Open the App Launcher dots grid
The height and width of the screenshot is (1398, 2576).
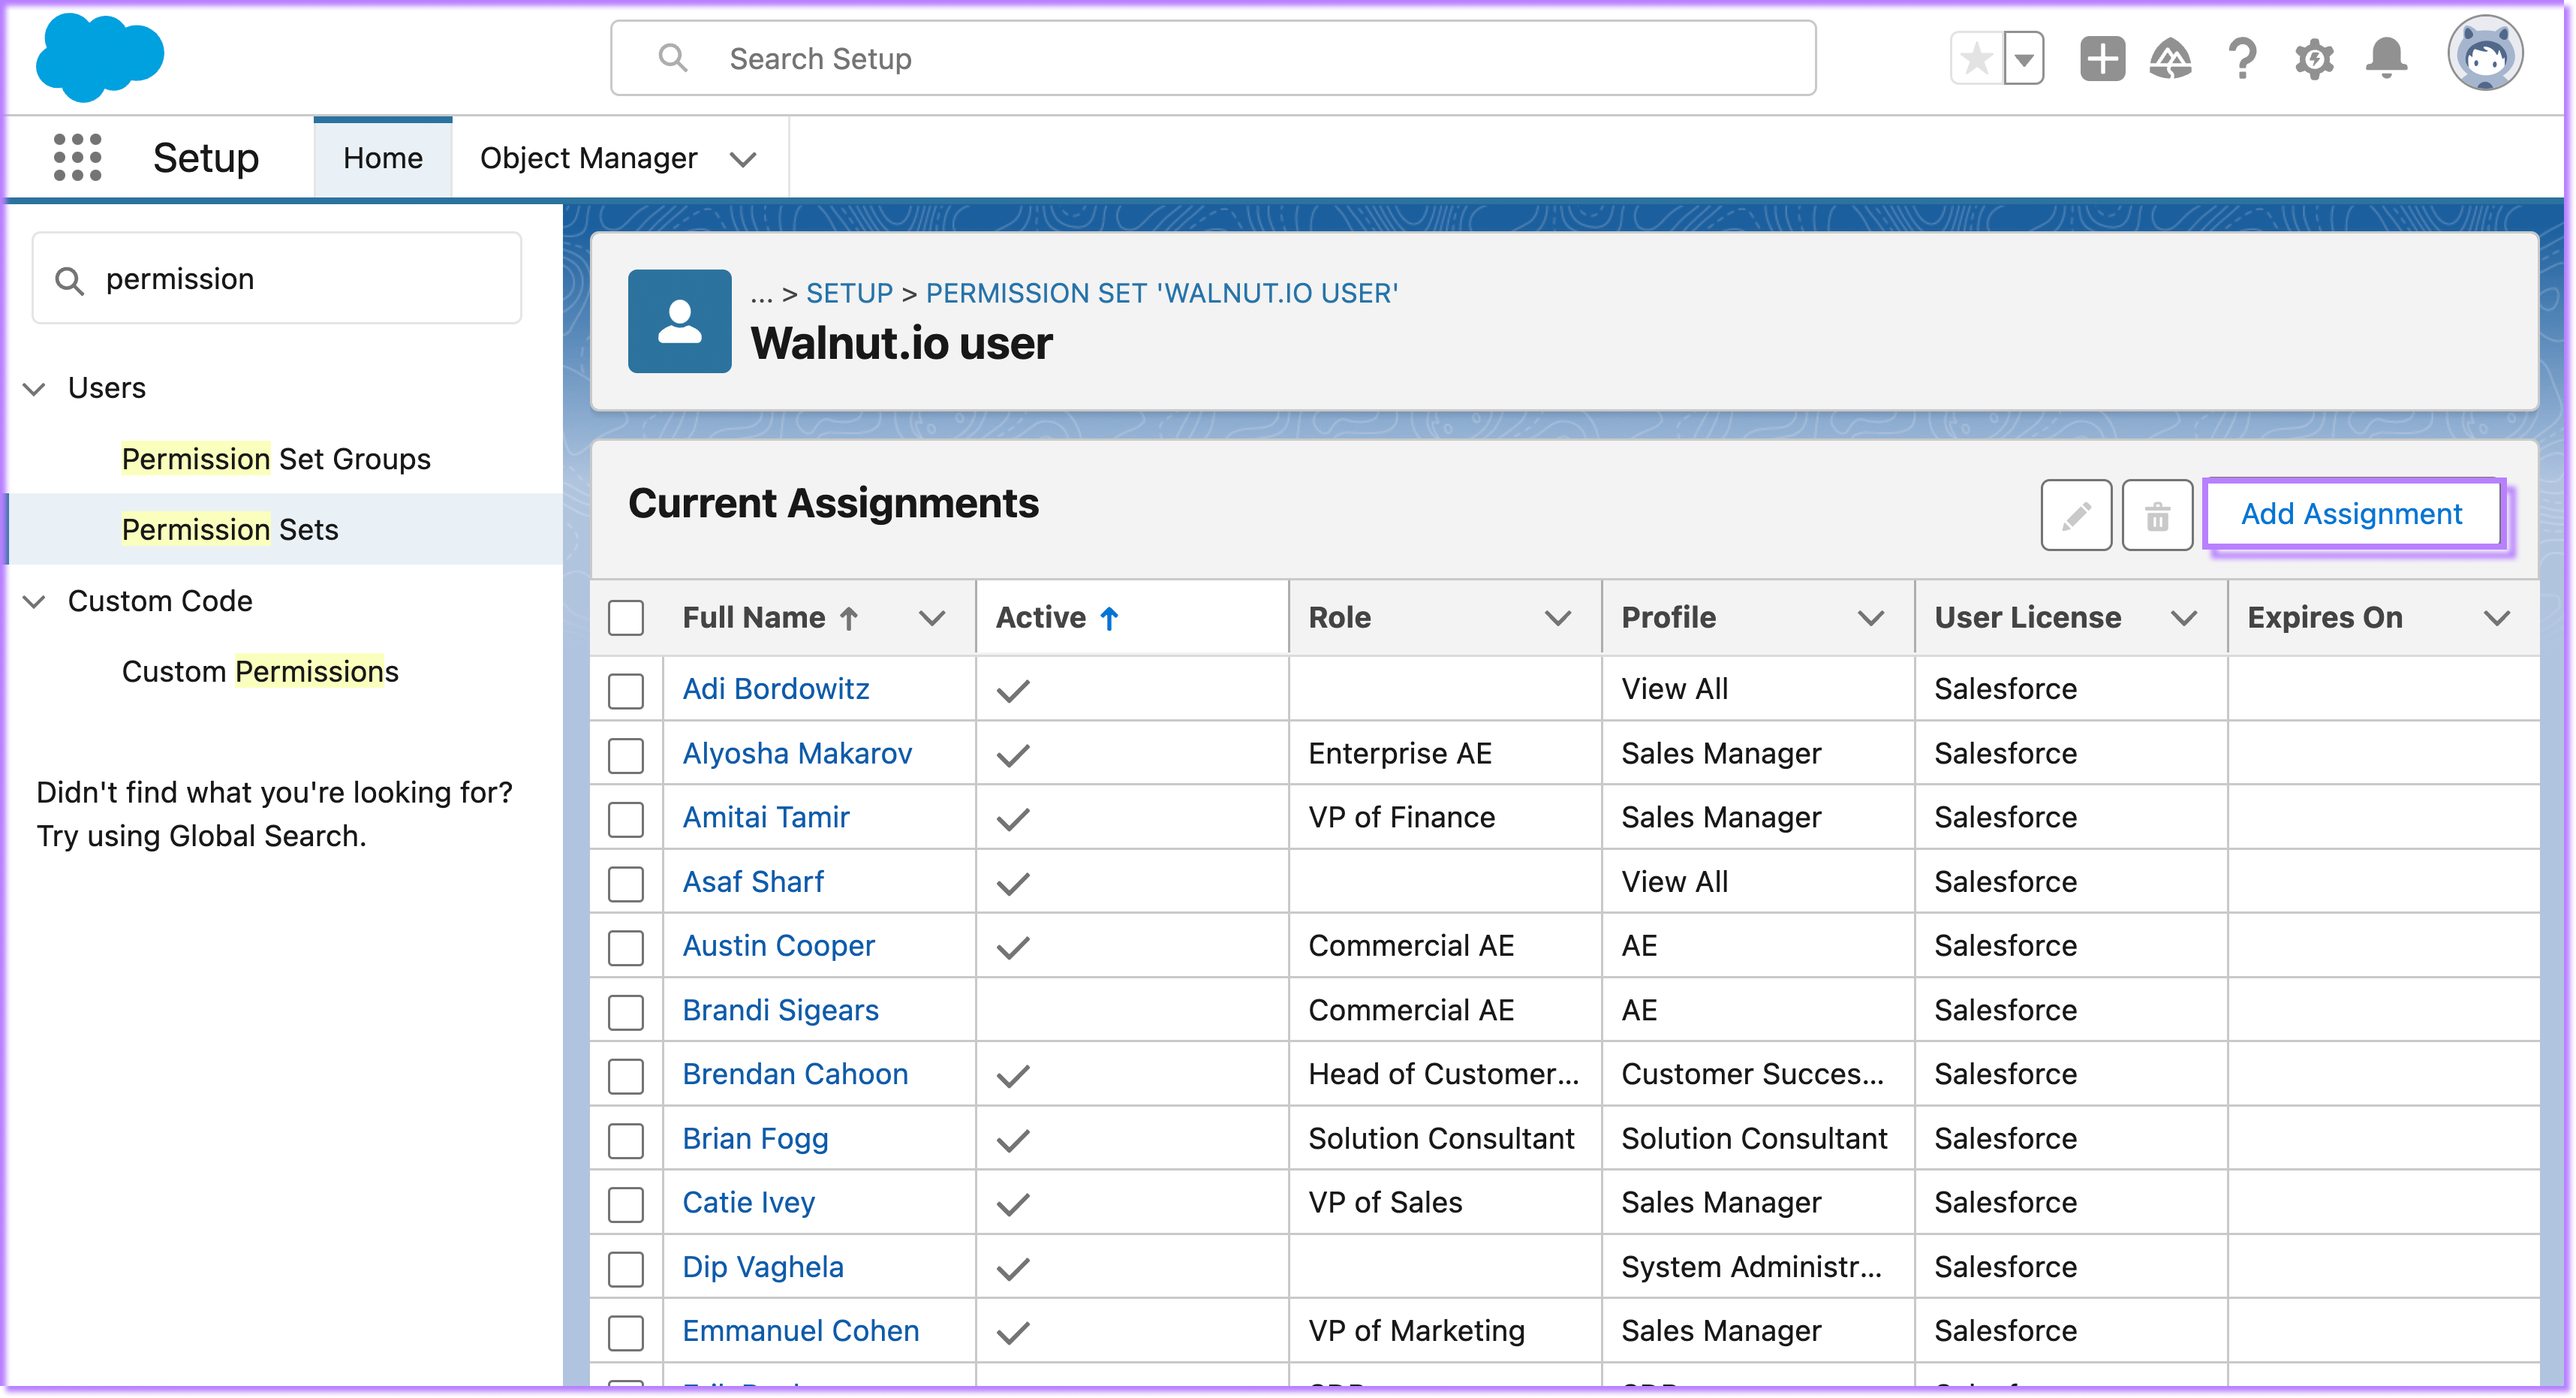point(77,158)
